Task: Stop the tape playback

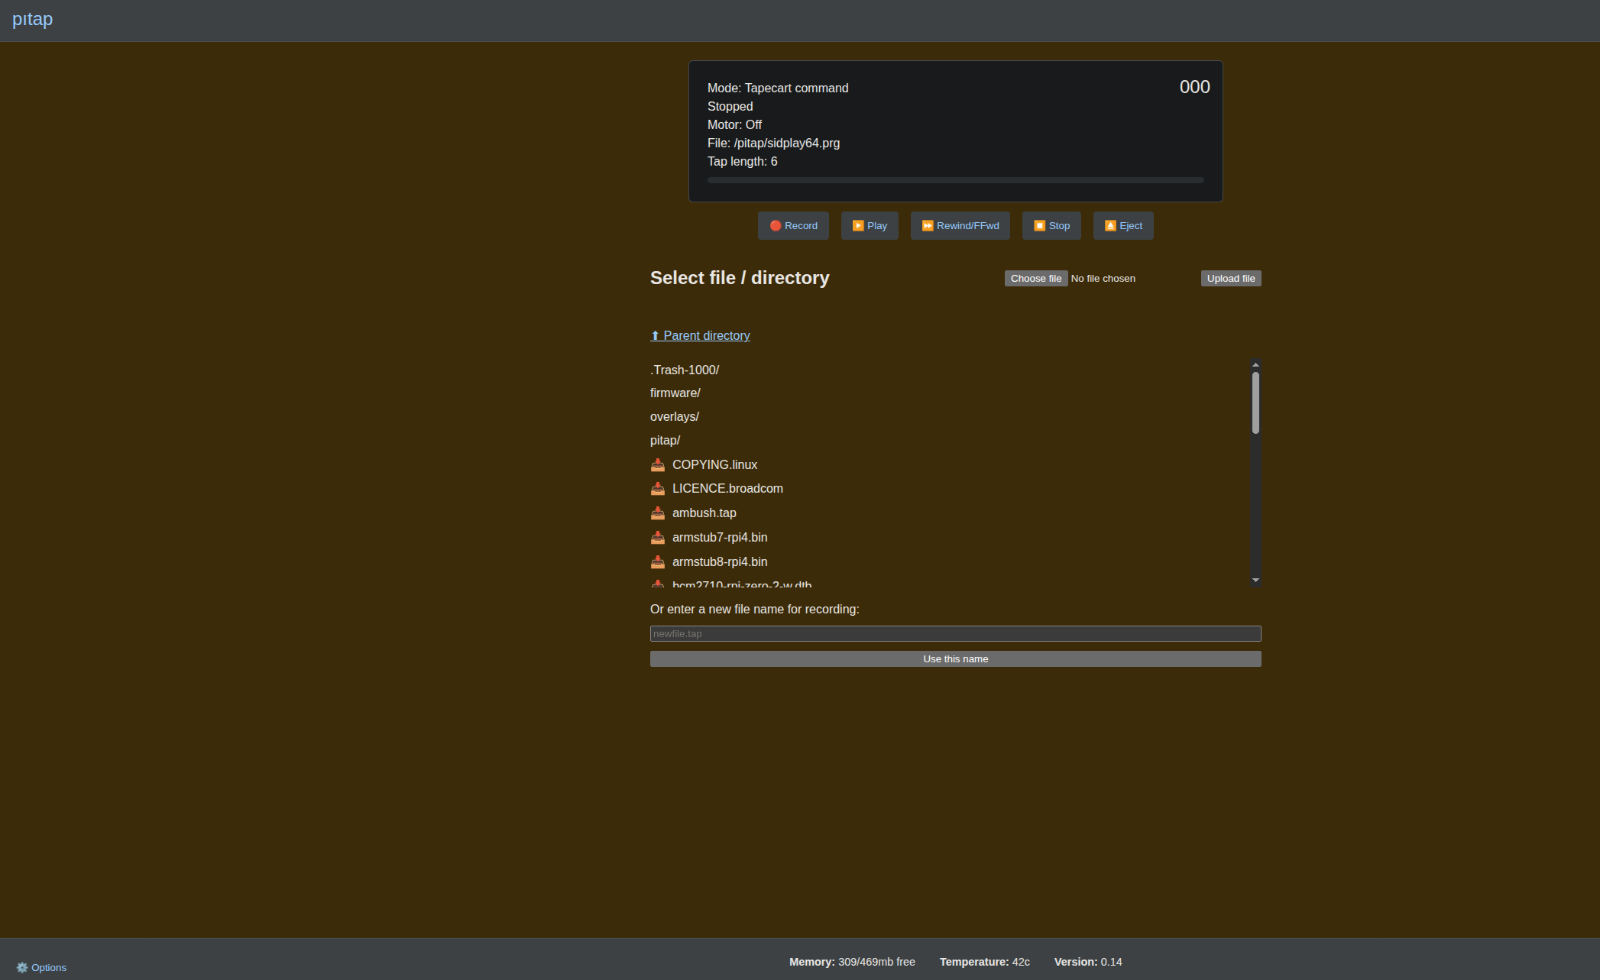Action: pos(1052,226)
